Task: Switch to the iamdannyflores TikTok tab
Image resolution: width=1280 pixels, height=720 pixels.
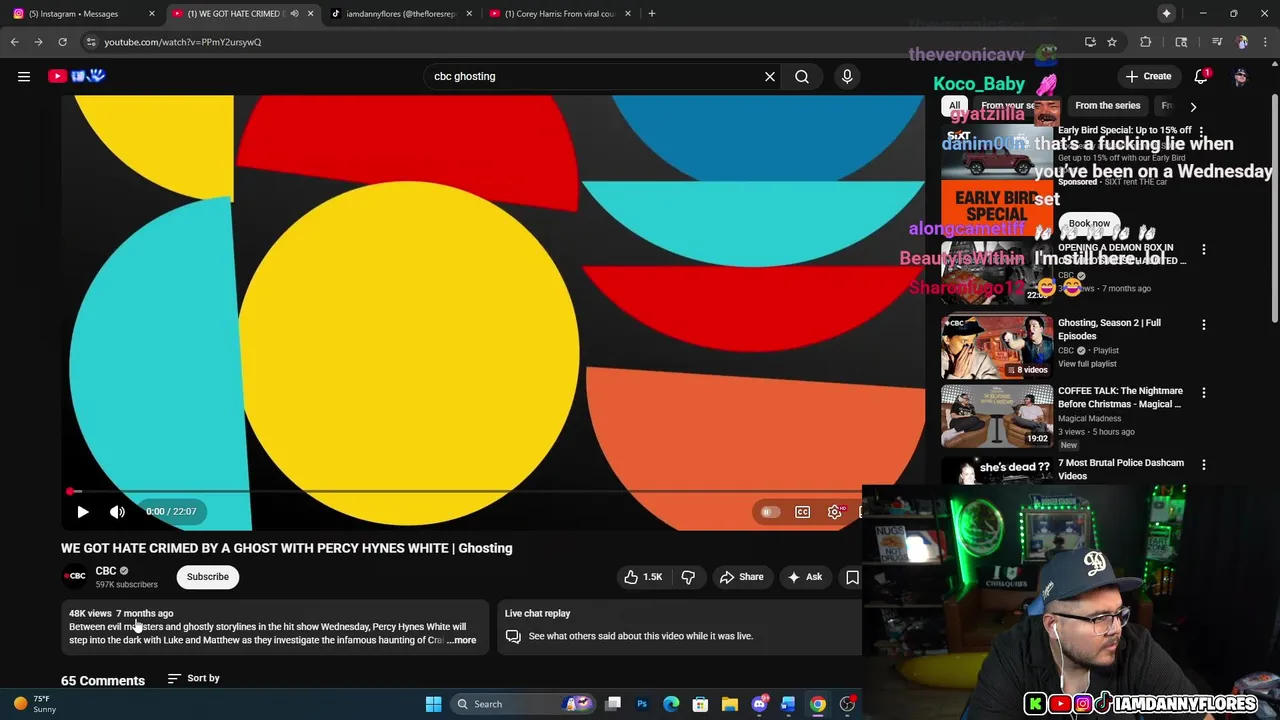Action: coord(400,14)
